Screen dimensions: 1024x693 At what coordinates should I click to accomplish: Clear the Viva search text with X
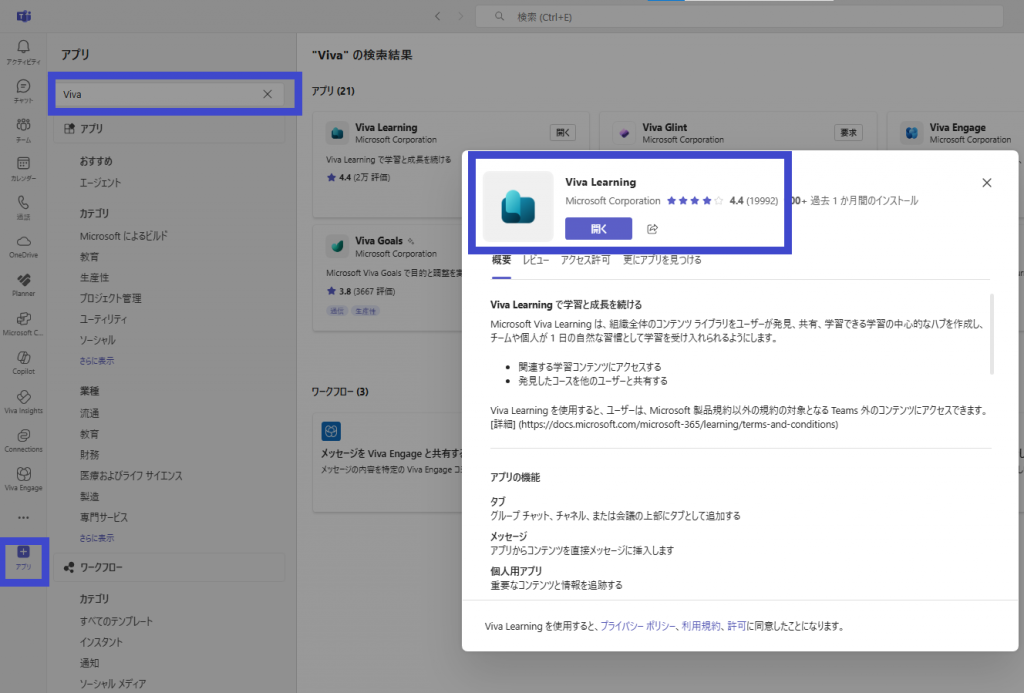click(x=267, y=94)
